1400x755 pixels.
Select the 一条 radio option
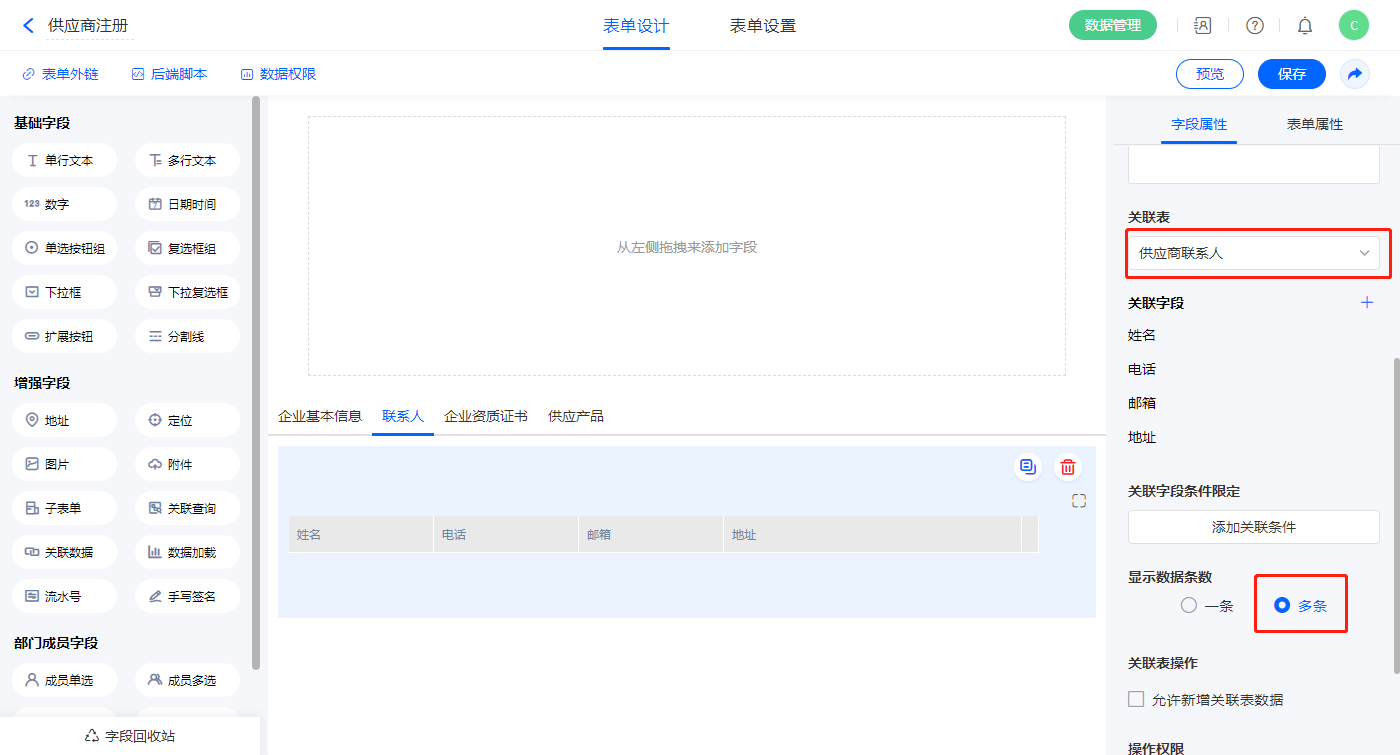pyautogui.click(x=1189, y=605)
